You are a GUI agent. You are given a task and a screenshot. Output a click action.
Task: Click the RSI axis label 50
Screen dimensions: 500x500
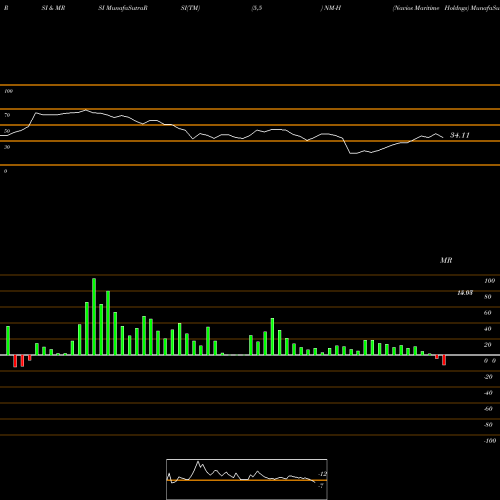7,131
